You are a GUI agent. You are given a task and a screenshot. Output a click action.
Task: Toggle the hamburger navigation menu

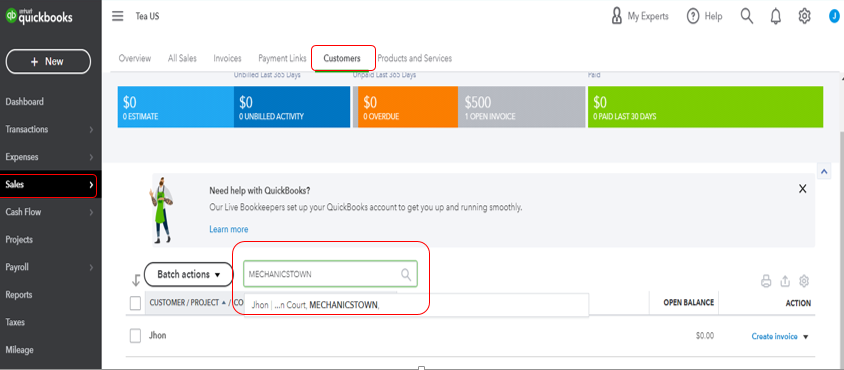click(x=117, y=16)
